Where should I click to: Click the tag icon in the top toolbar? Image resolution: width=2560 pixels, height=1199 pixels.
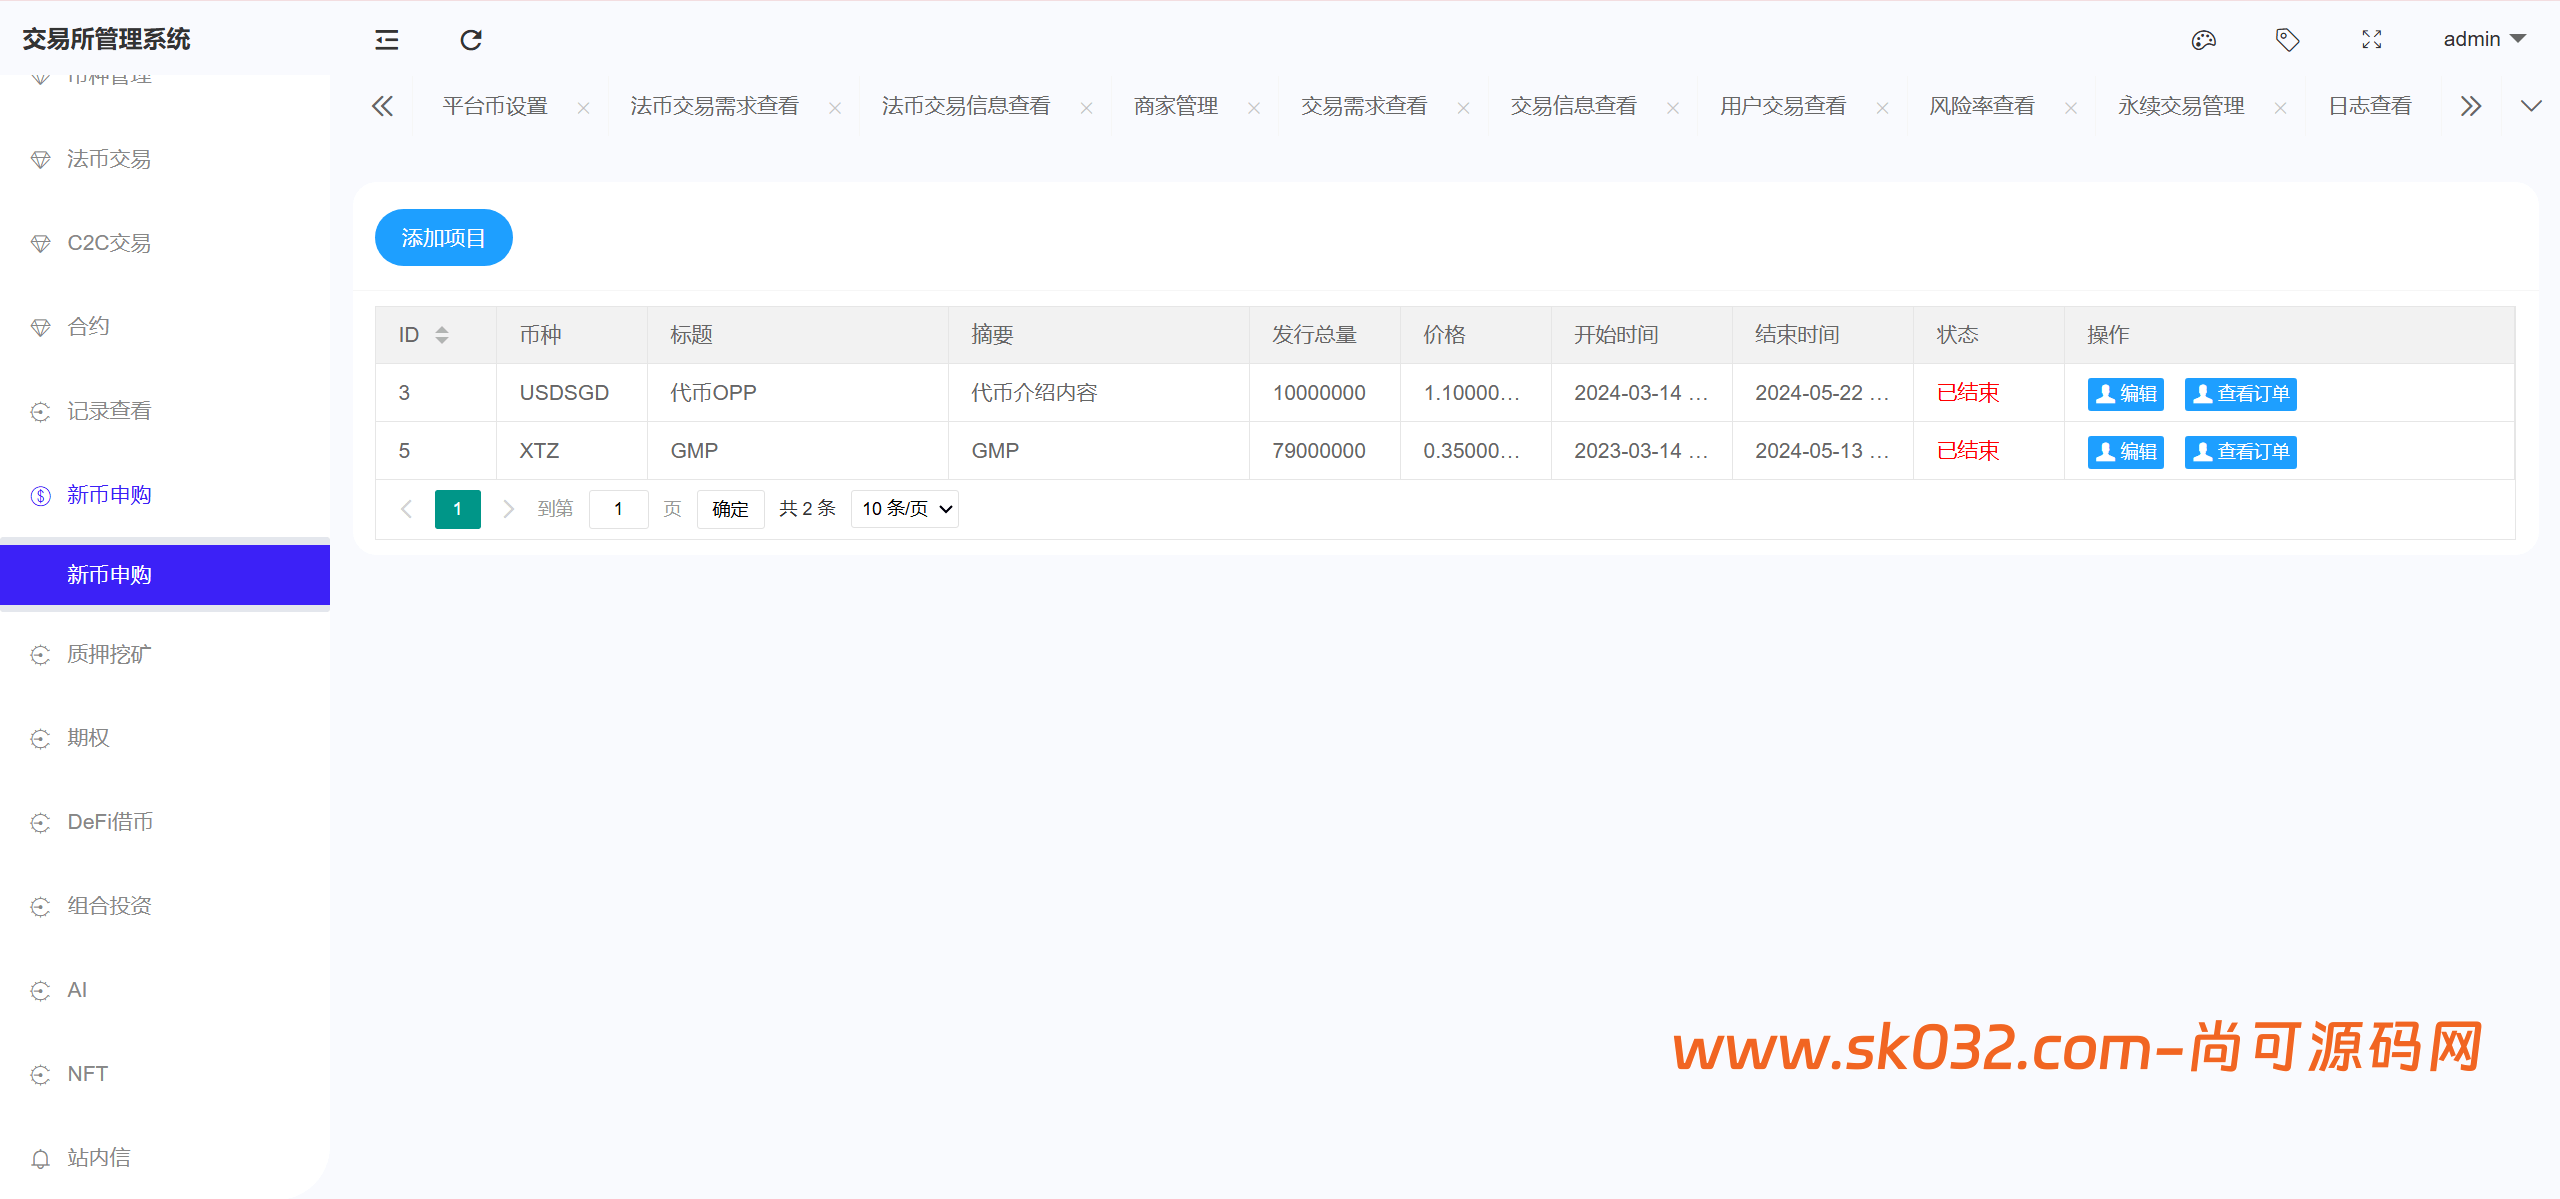[2288, 39]
